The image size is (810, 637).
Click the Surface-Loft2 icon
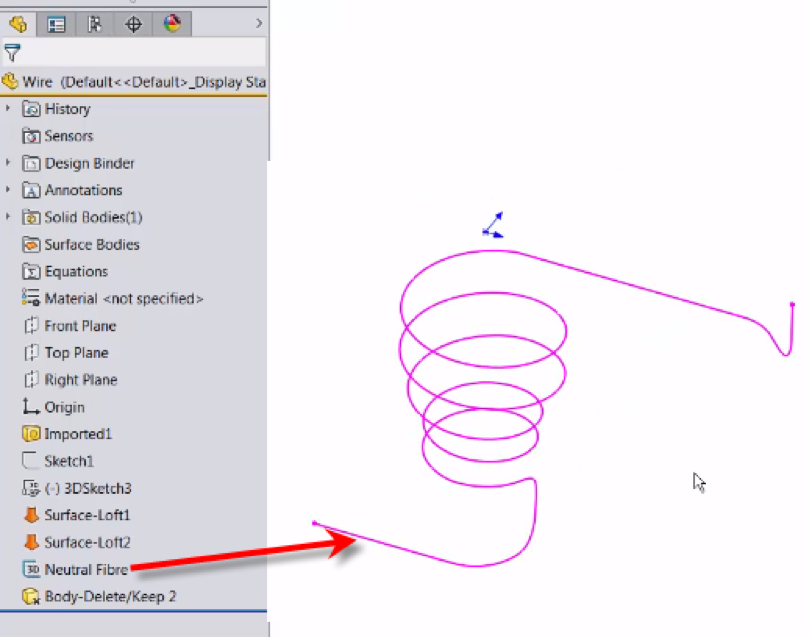click(x=31, y=542)
